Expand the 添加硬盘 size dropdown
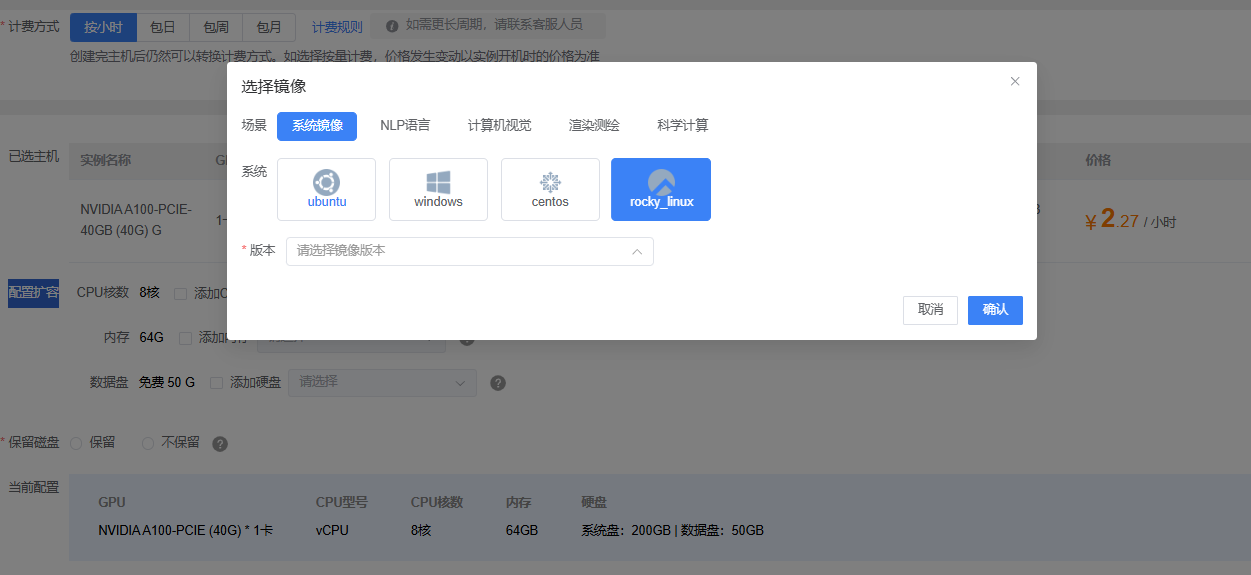 click(x=382, y=383)
